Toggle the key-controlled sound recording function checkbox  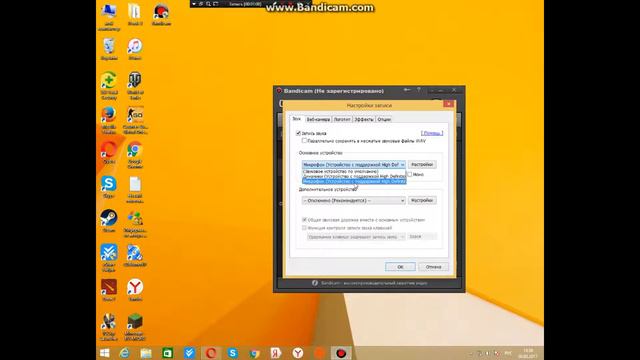[304, 228]
